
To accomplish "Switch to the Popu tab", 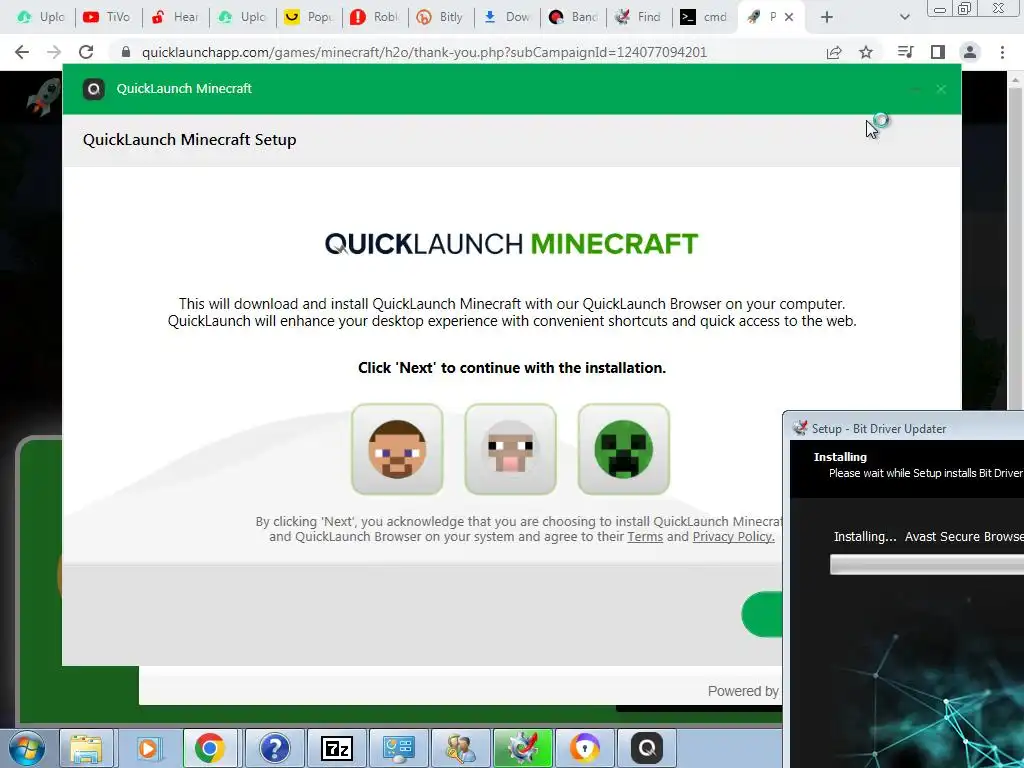I will [310, 18].
